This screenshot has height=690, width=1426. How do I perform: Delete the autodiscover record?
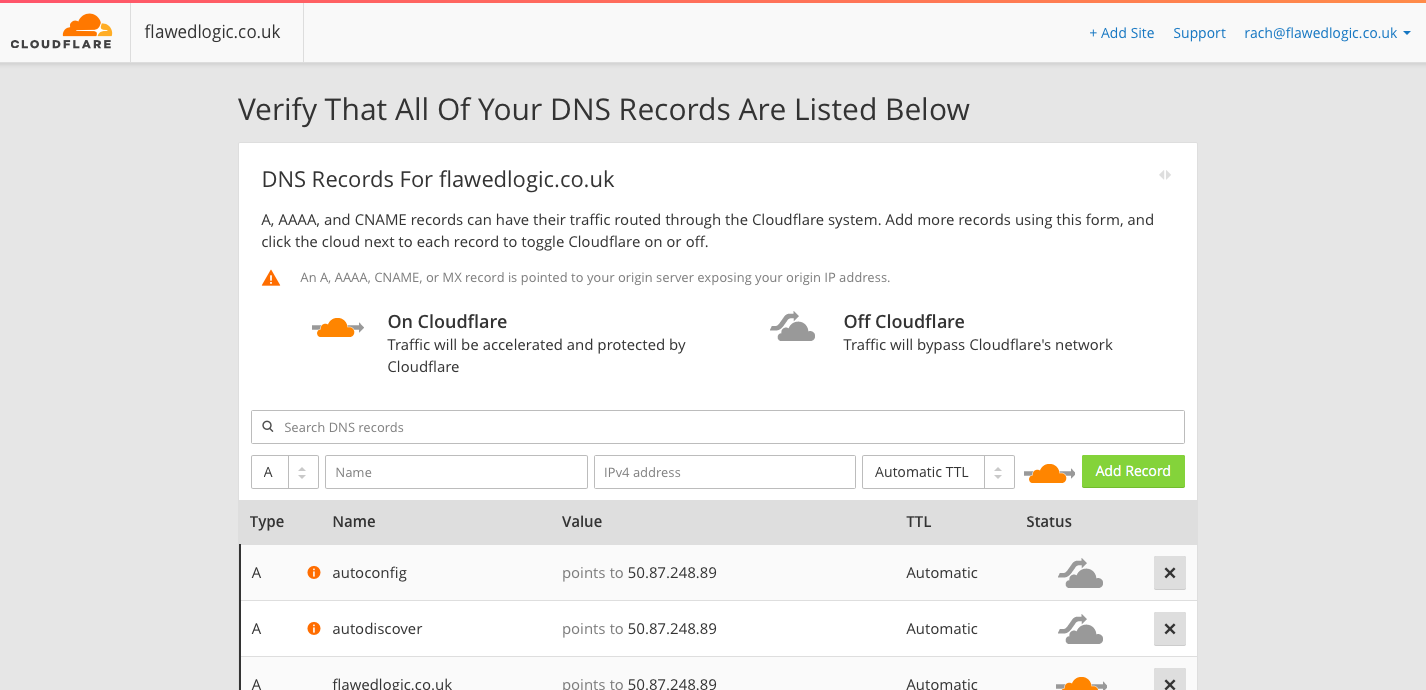(x=1169, y=629)
